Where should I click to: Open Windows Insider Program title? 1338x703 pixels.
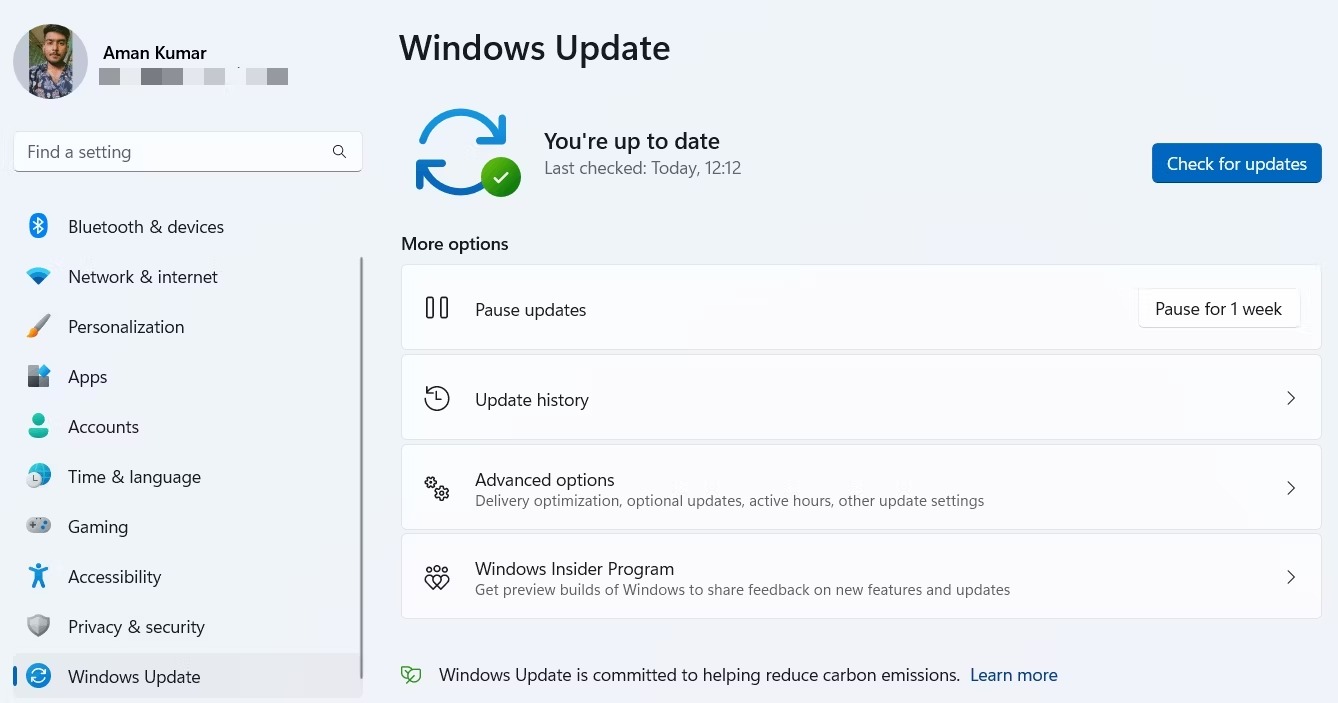coord(575,569)
